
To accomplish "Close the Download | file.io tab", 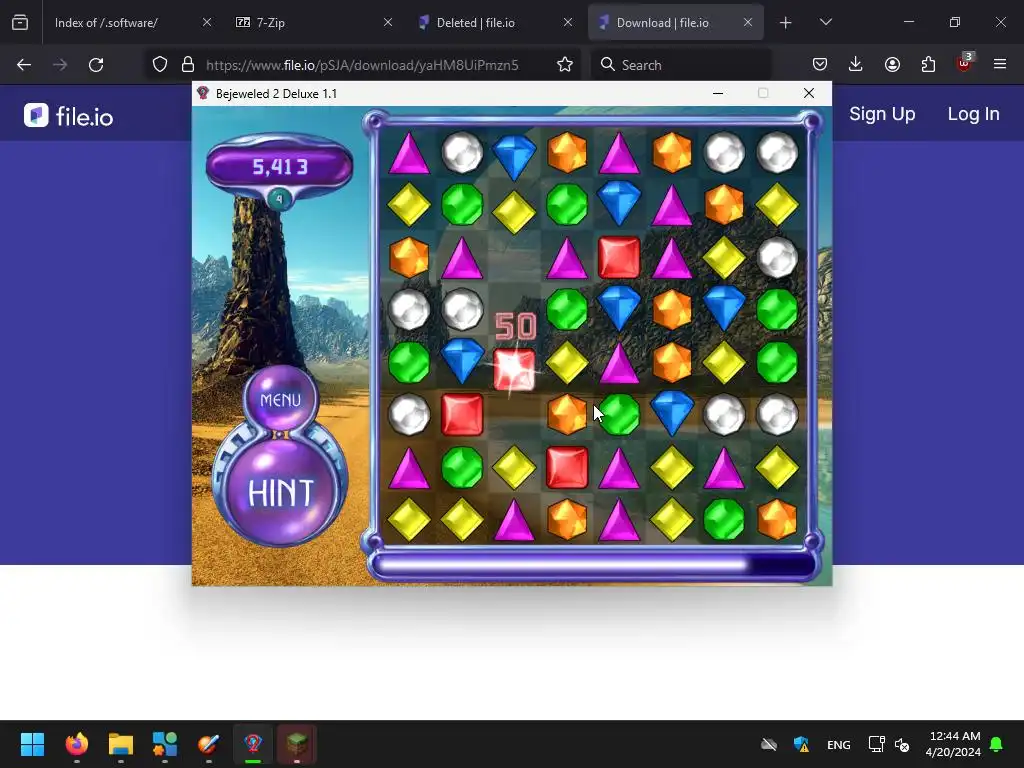I will click(x=748, y=22).
